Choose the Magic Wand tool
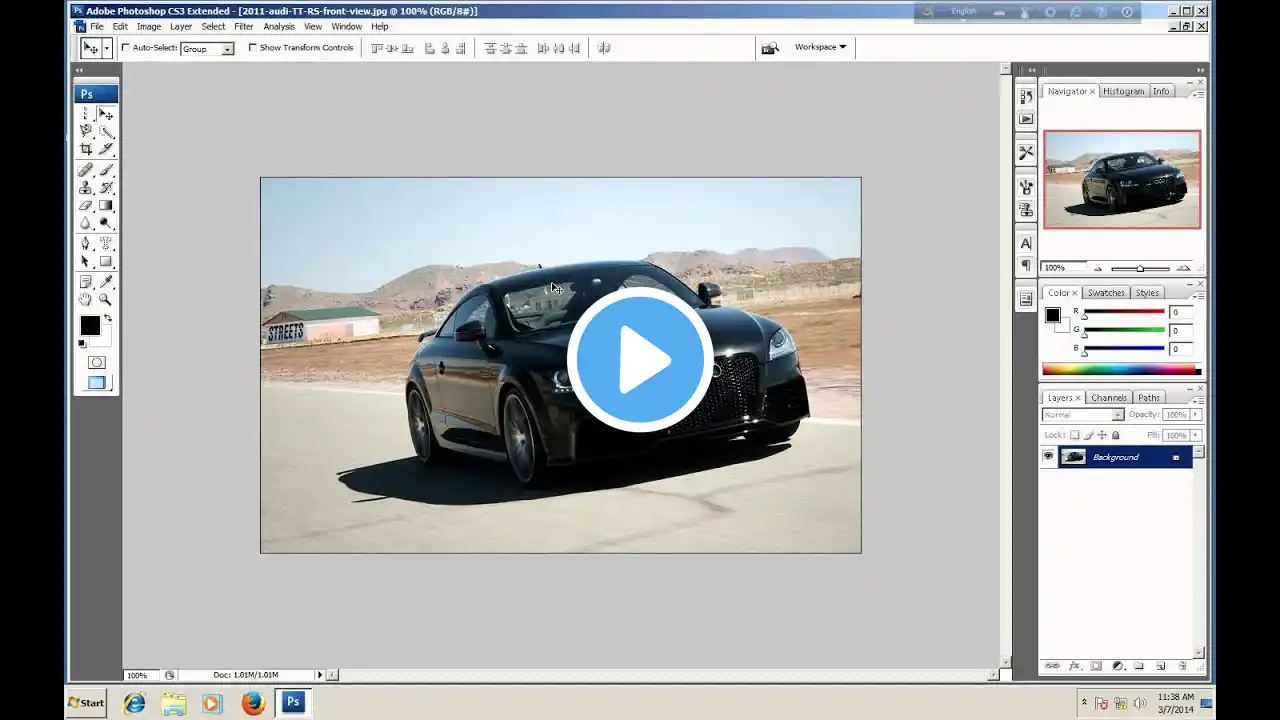Viewport: 1280px width, 720px height. pyautogui.click(x=105, y=131)
